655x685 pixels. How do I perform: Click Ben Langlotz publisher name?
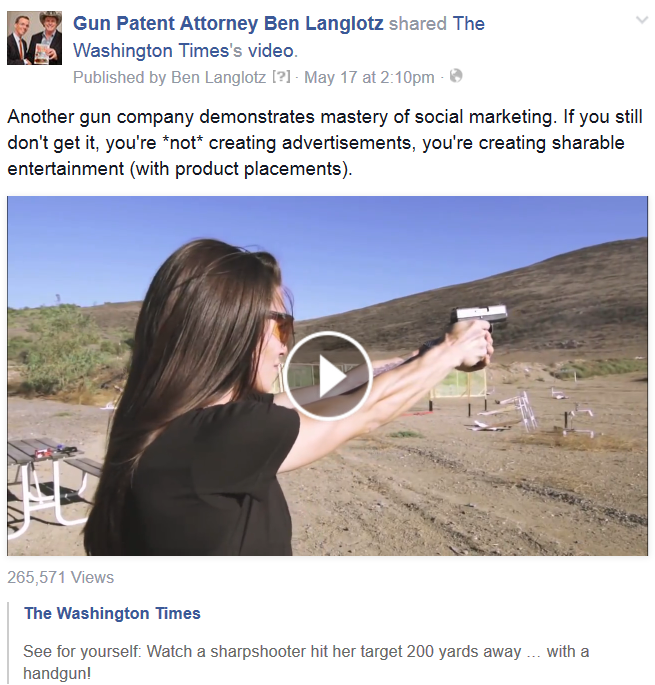[x=218, y=77]
